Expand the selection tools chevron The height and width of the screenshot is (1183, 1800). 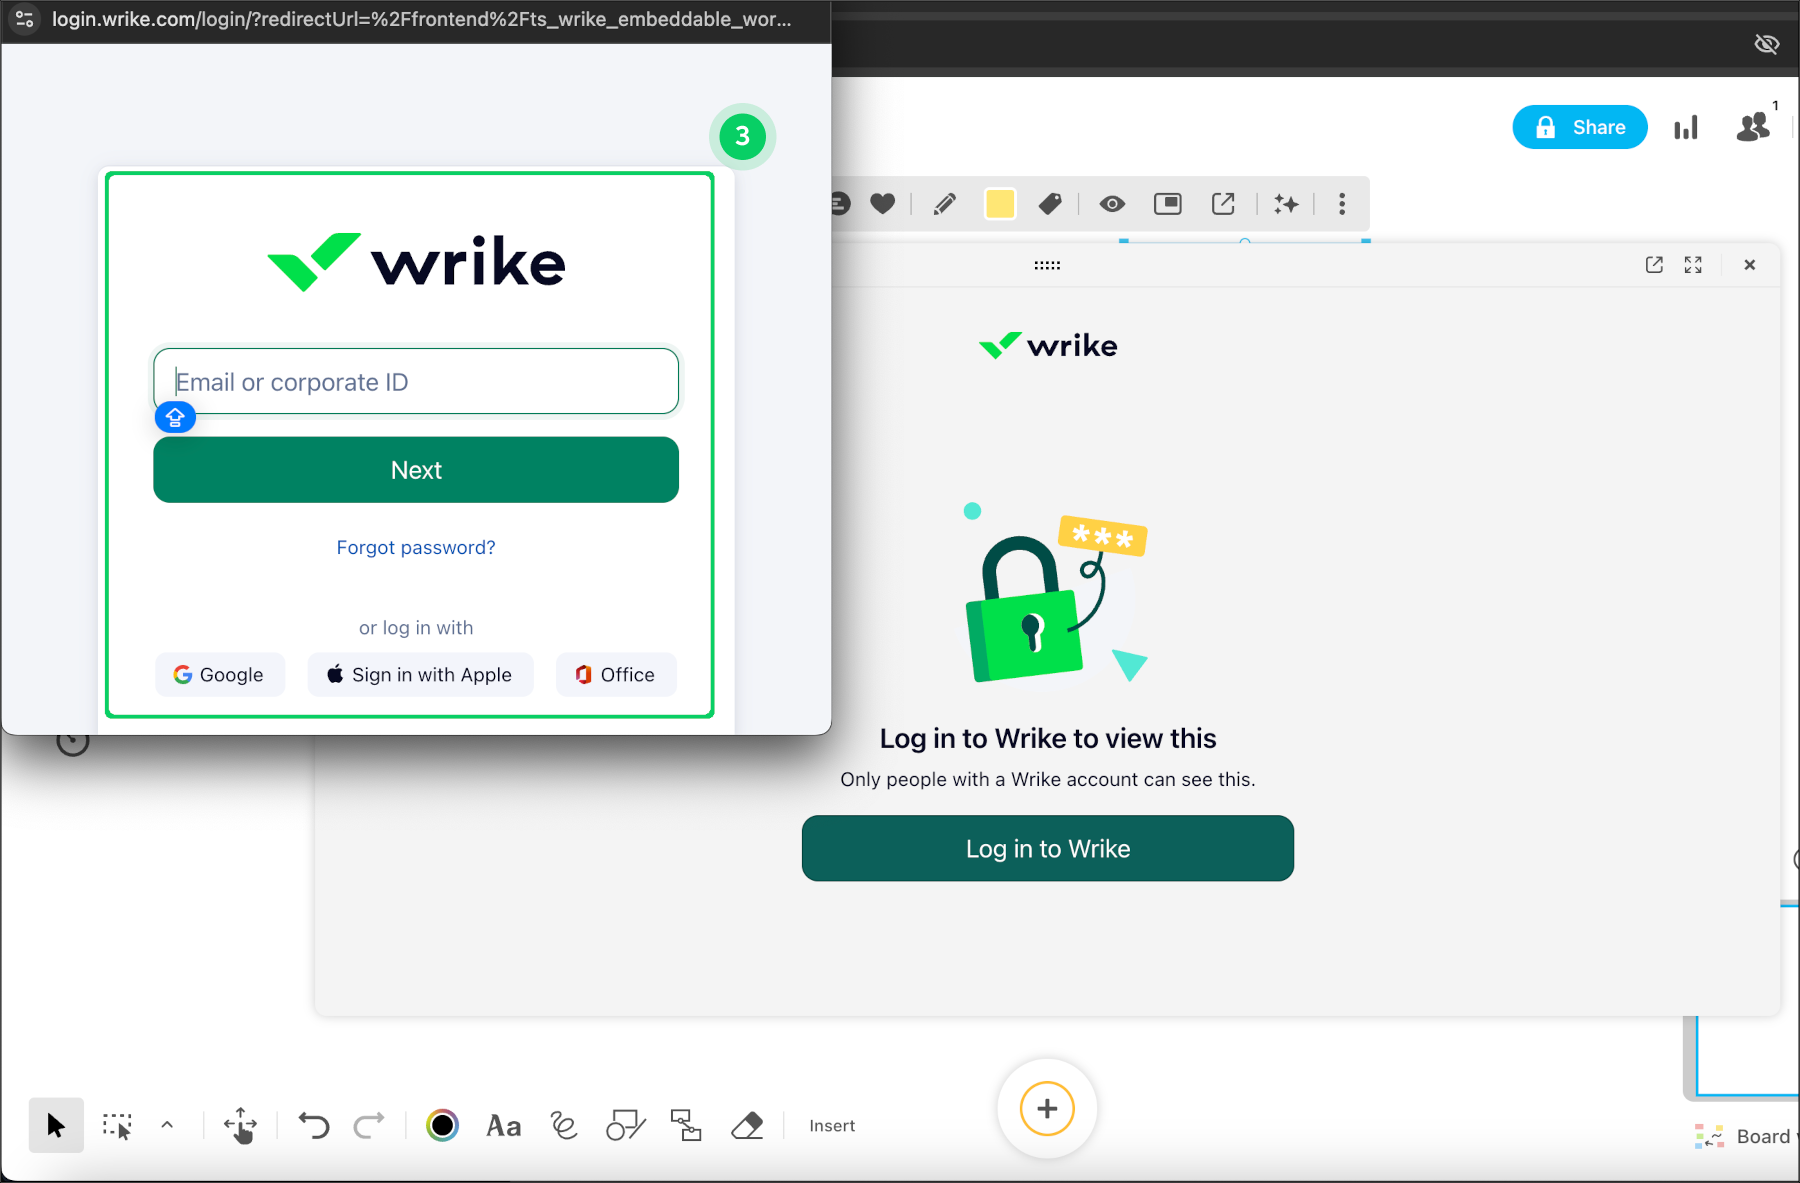167,1125
